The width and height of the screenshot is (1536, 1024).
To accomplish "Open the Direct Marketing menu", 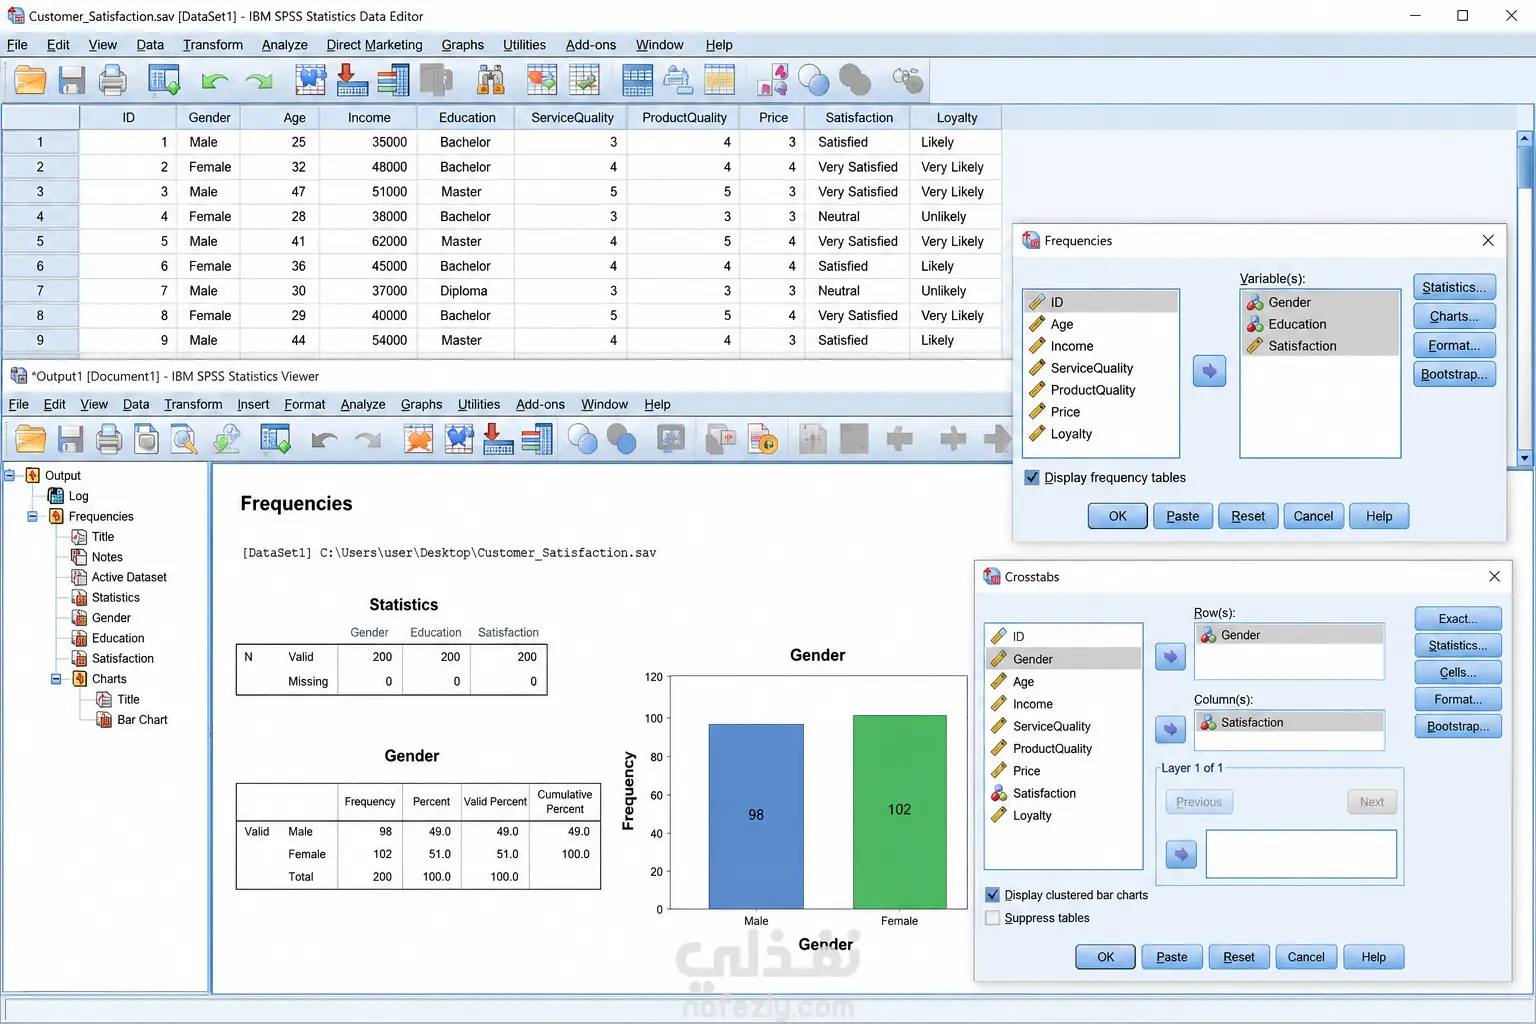I will pos(374,45).
